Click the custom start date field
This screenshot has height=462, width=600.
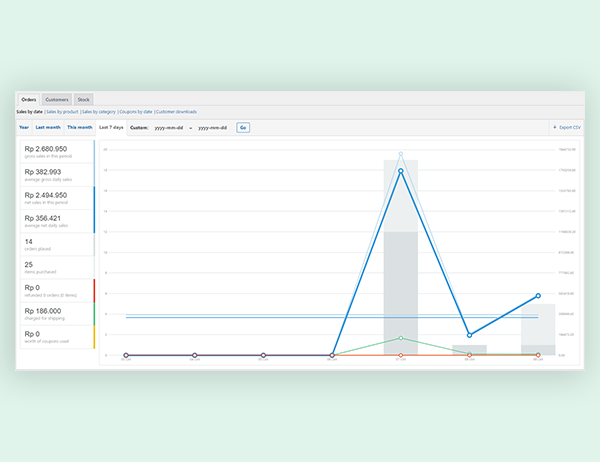[x=167, y=128]
